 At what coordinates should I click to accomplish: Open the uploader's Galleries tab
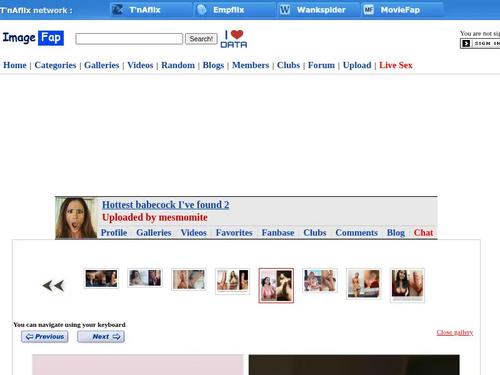[x=154, y=233]
